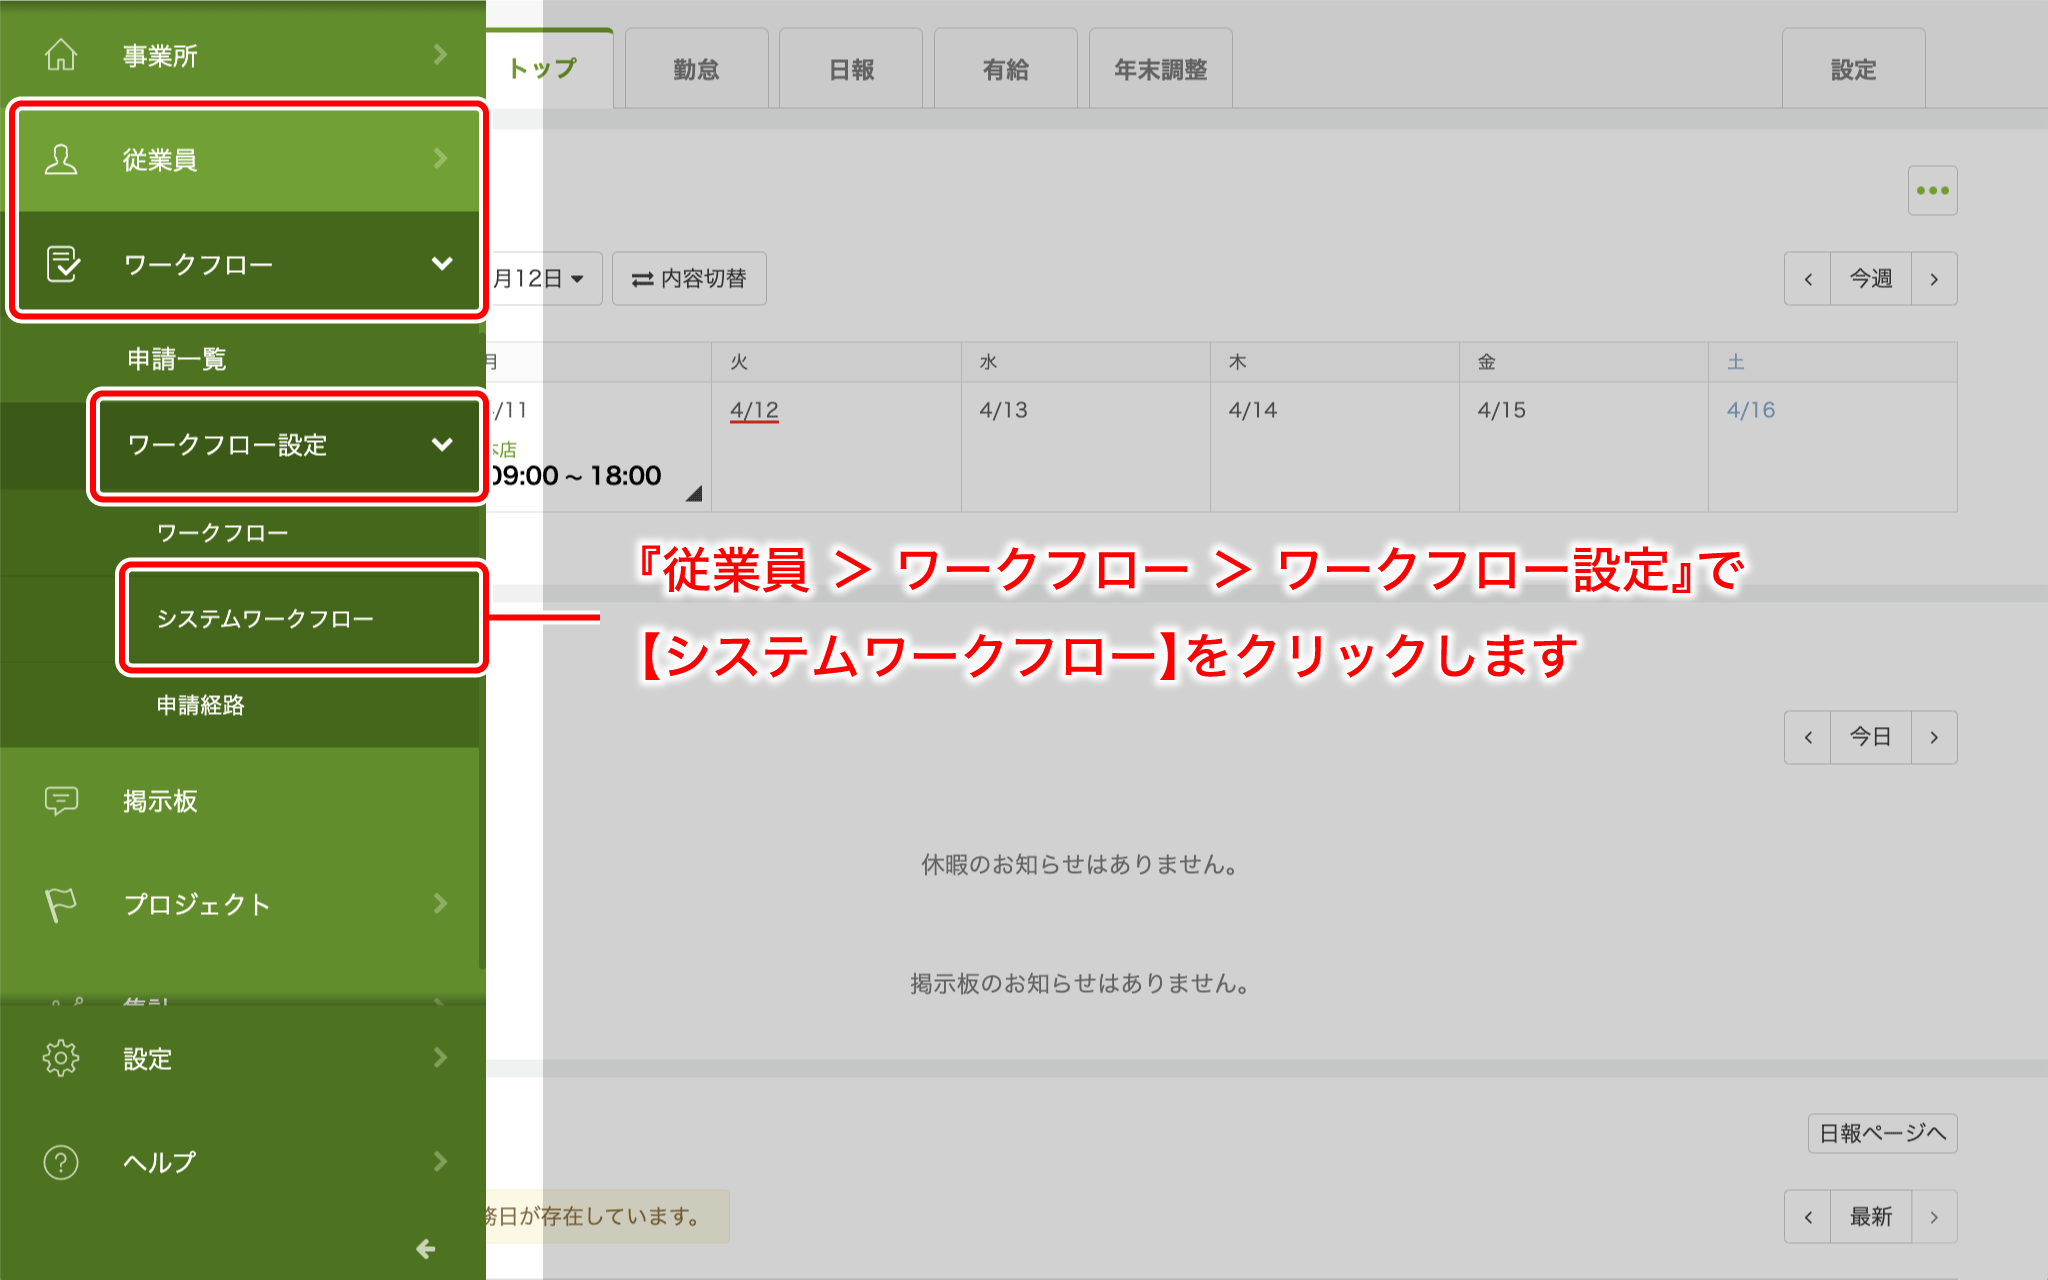Click the next arrow beside 最新
The width and height of the screenshot is (2048, 1280).
click(x=1934, y=1217)
